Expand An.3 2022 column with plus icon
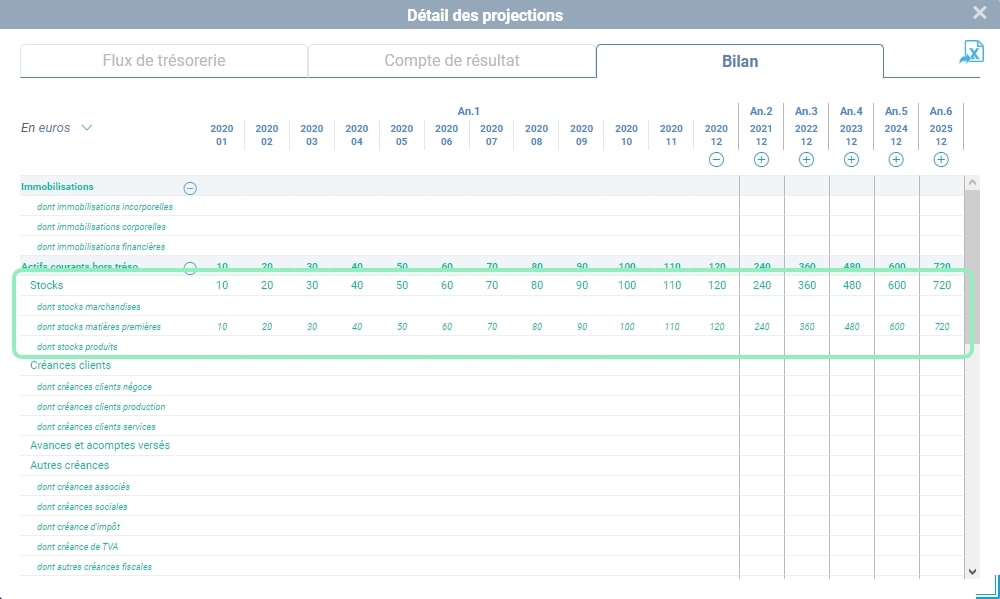Viewport: 1000px width, 599px height. 806,160
